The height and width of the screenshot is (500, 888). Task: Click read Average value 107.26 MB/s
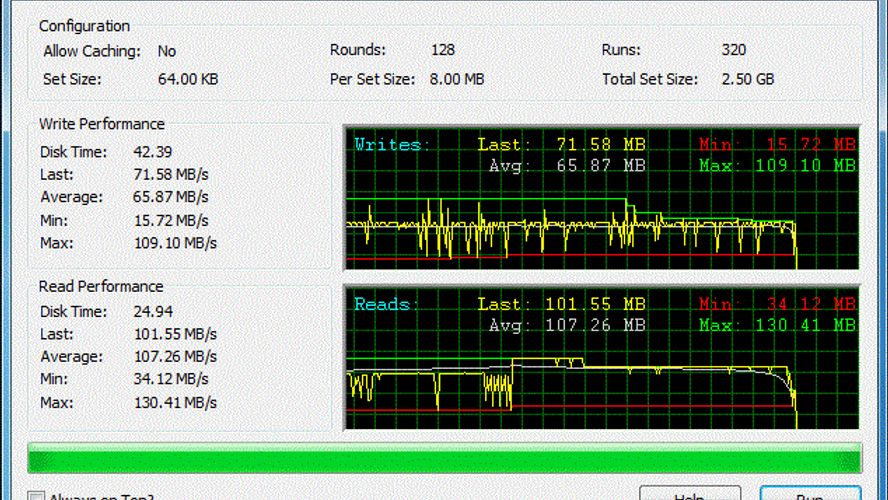pos(175,356)
